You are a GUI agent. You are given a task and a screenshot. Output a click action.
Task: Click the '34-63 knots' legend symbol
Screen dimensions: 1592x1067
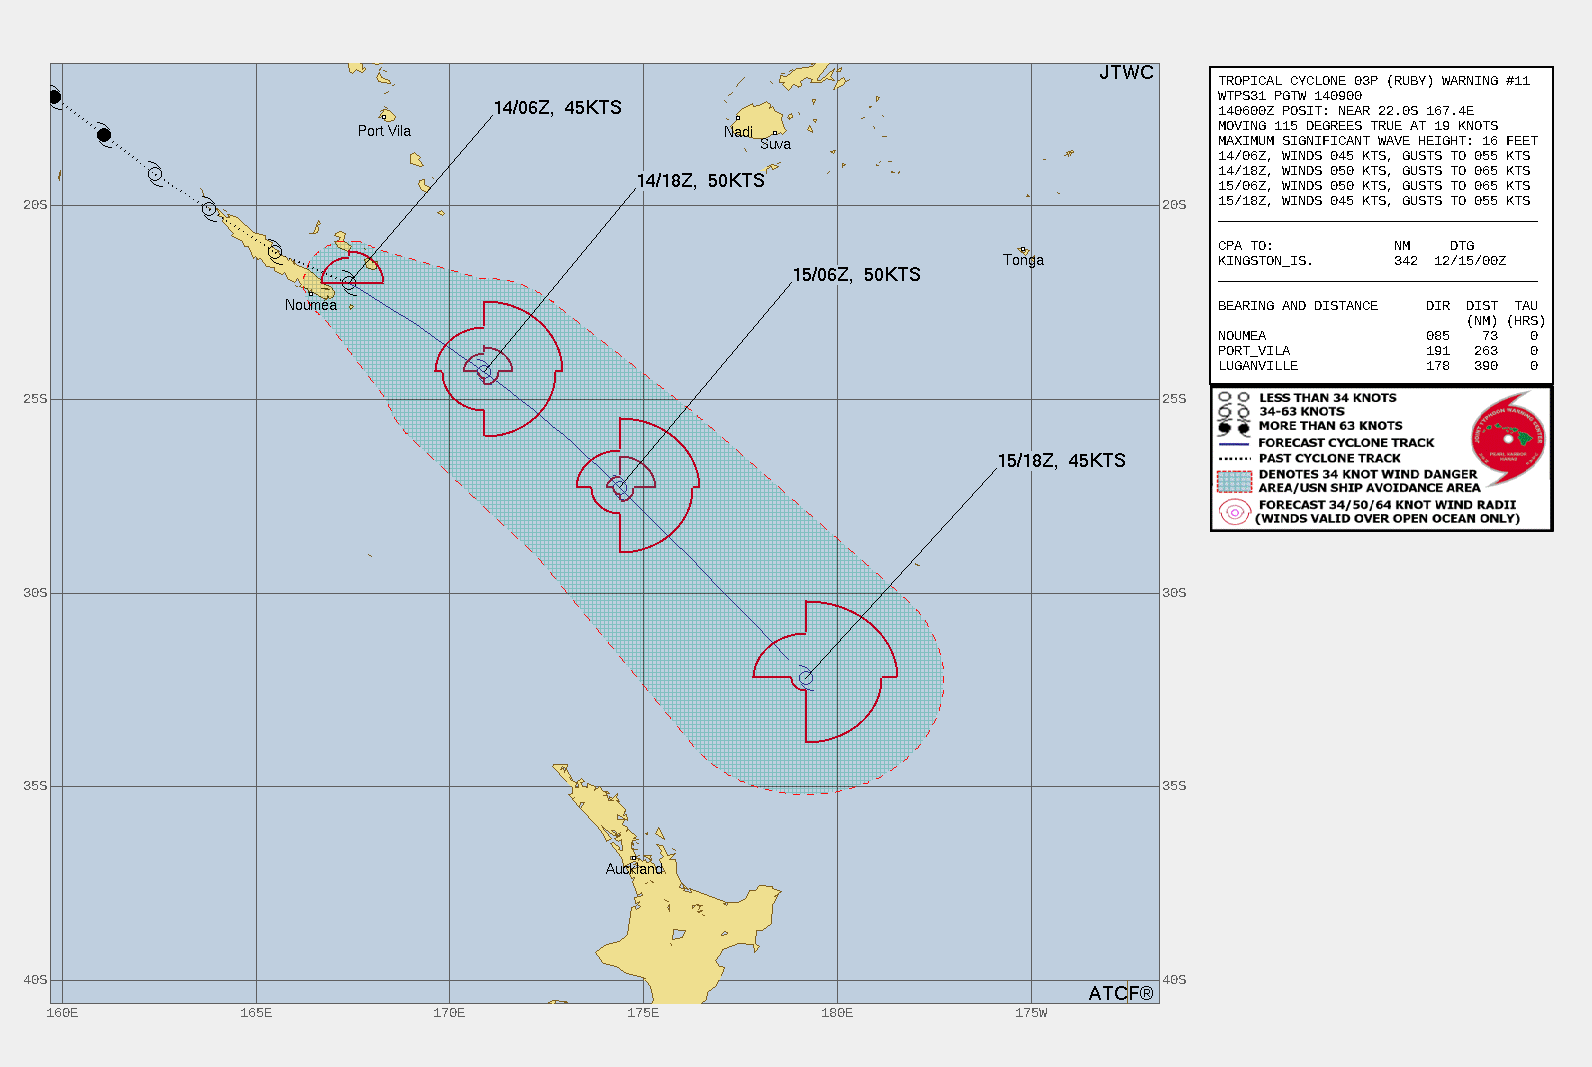(x=1235, y=412)
